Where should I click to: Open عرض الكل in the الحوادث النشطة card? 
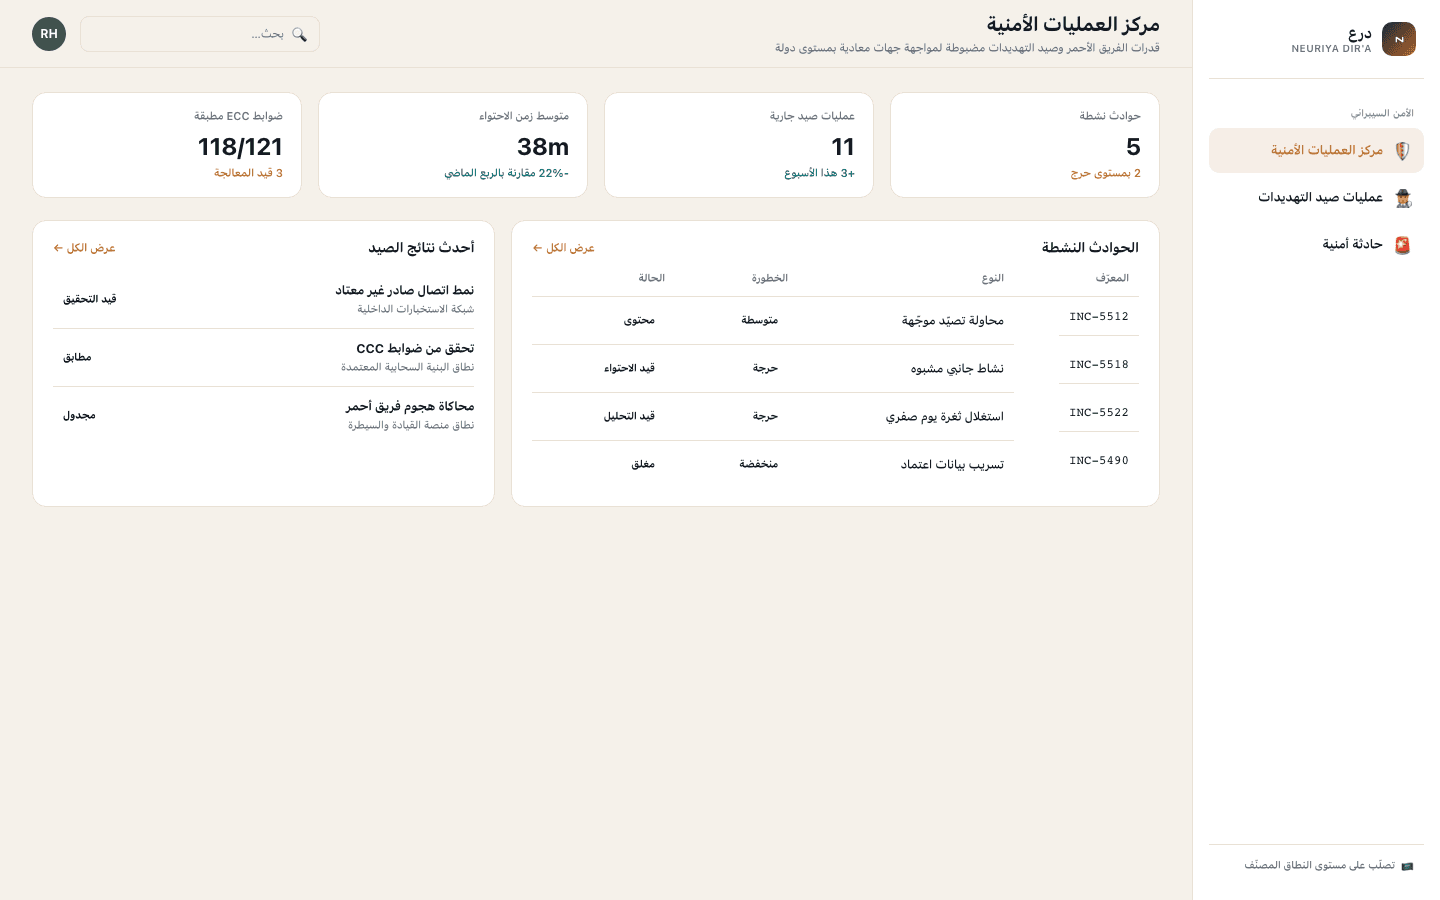point(564,248)
